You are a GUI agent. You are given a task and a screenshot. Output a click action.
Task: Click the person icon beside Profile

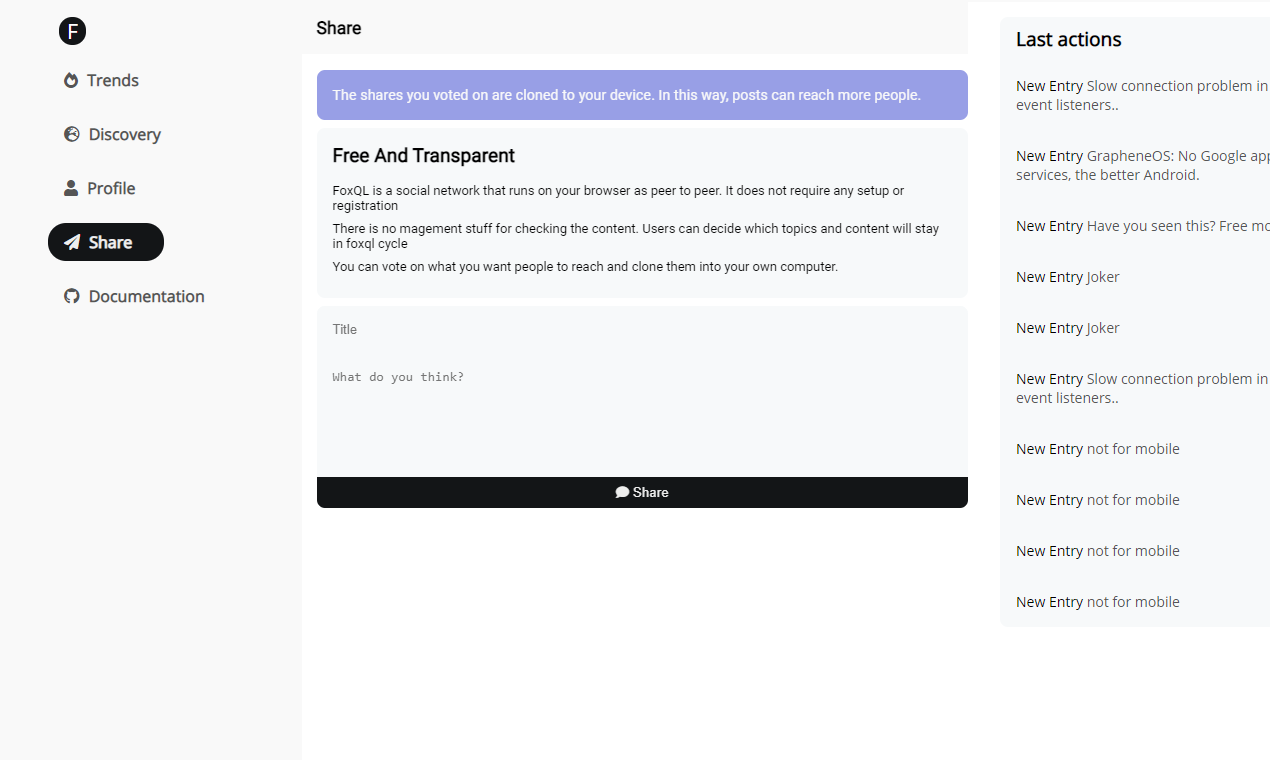click(71, 188)
